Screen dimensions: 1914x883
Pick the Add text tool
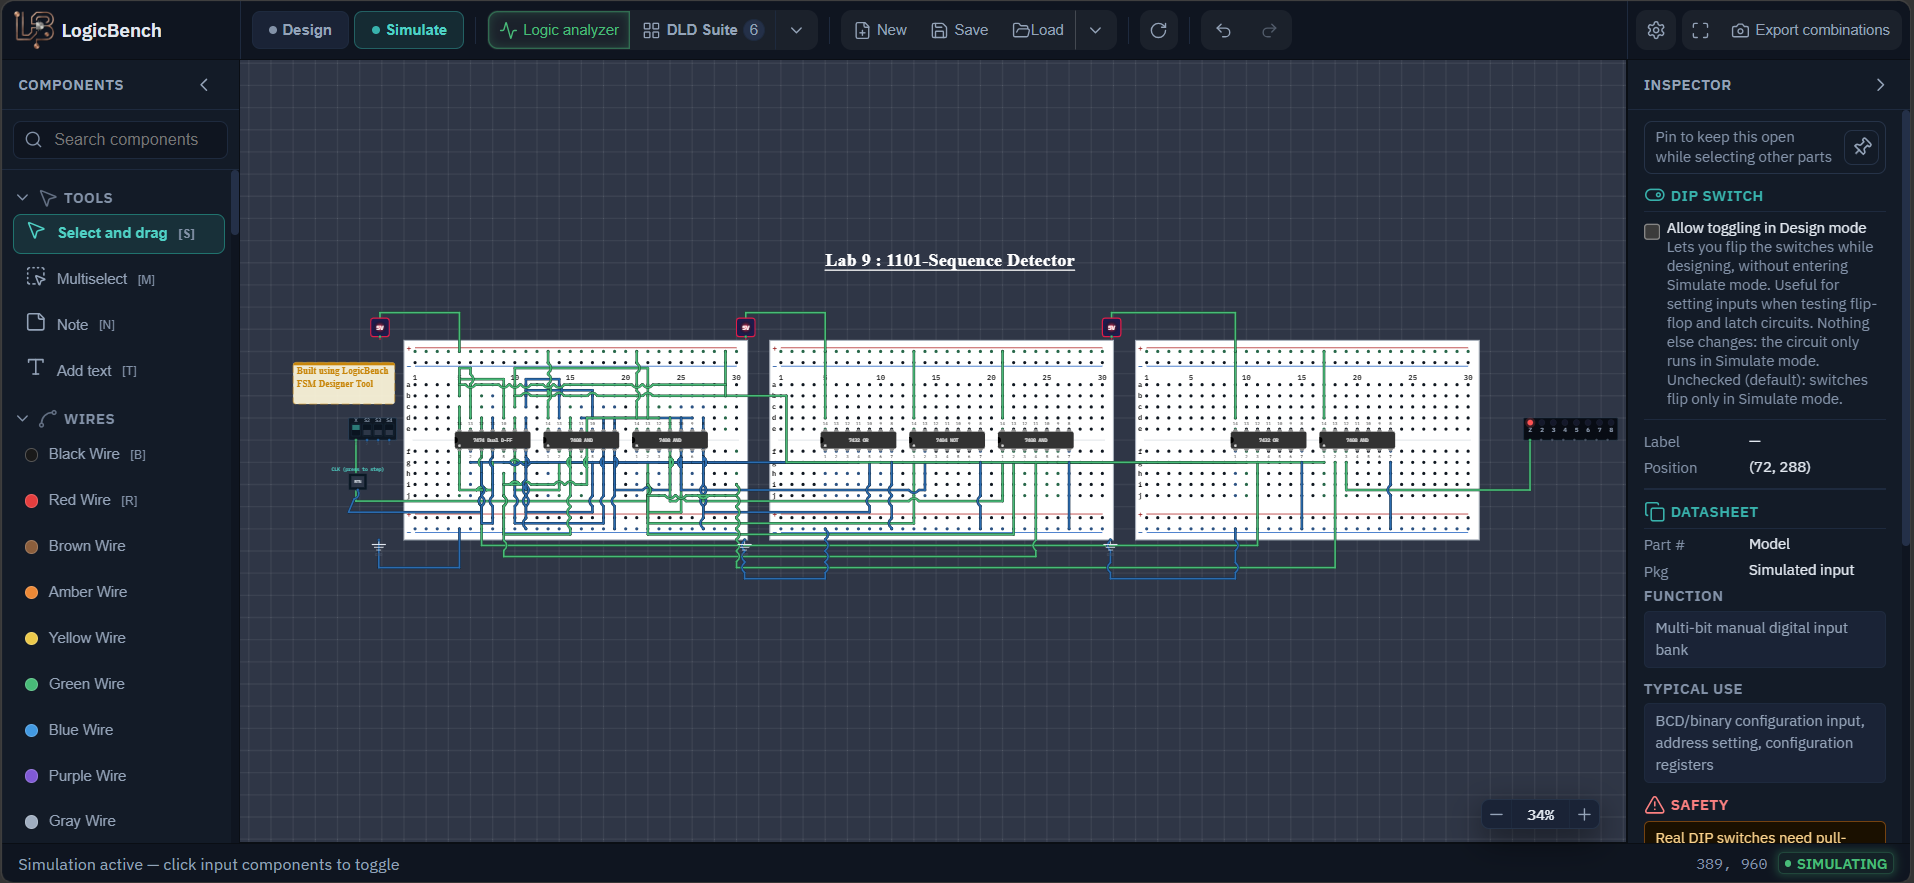(119, 370)
